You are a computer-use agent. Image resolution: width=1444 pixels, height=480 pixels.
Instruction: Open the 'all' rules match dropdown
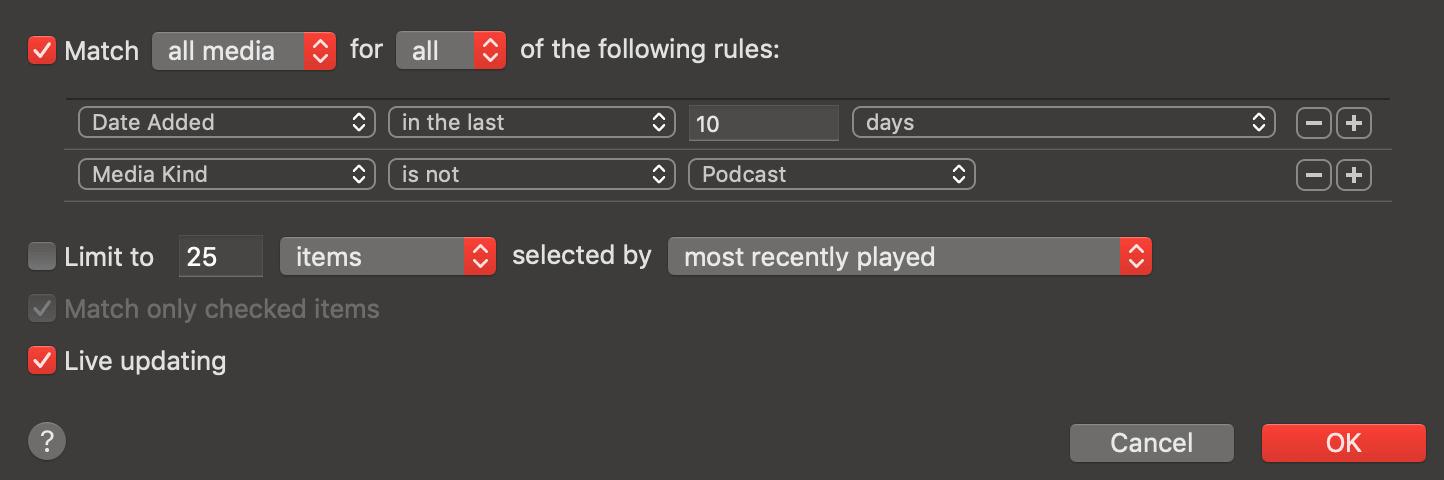tap(450, 51)
